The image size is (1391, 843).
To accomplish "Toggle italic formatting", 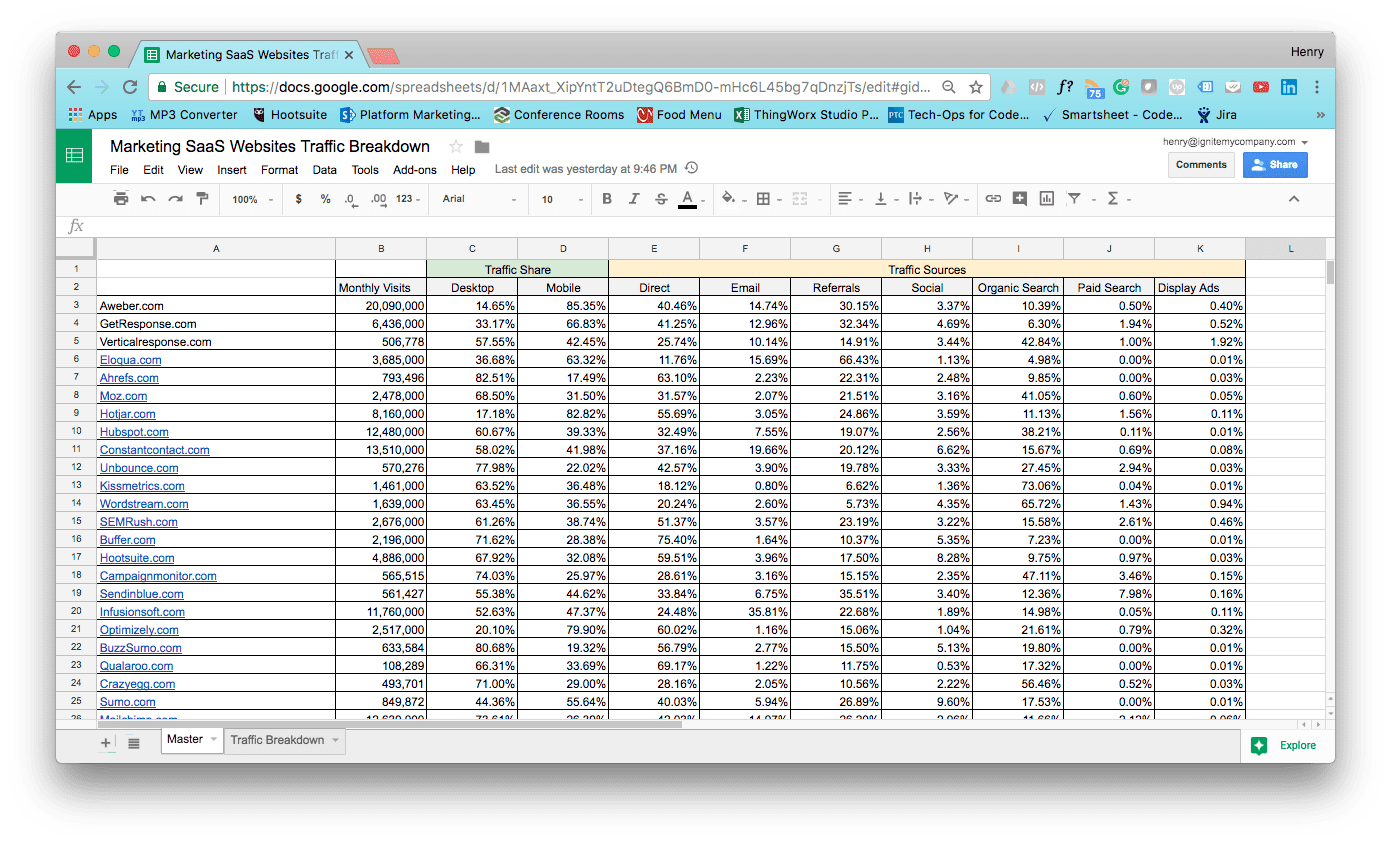I will (634, 199).
